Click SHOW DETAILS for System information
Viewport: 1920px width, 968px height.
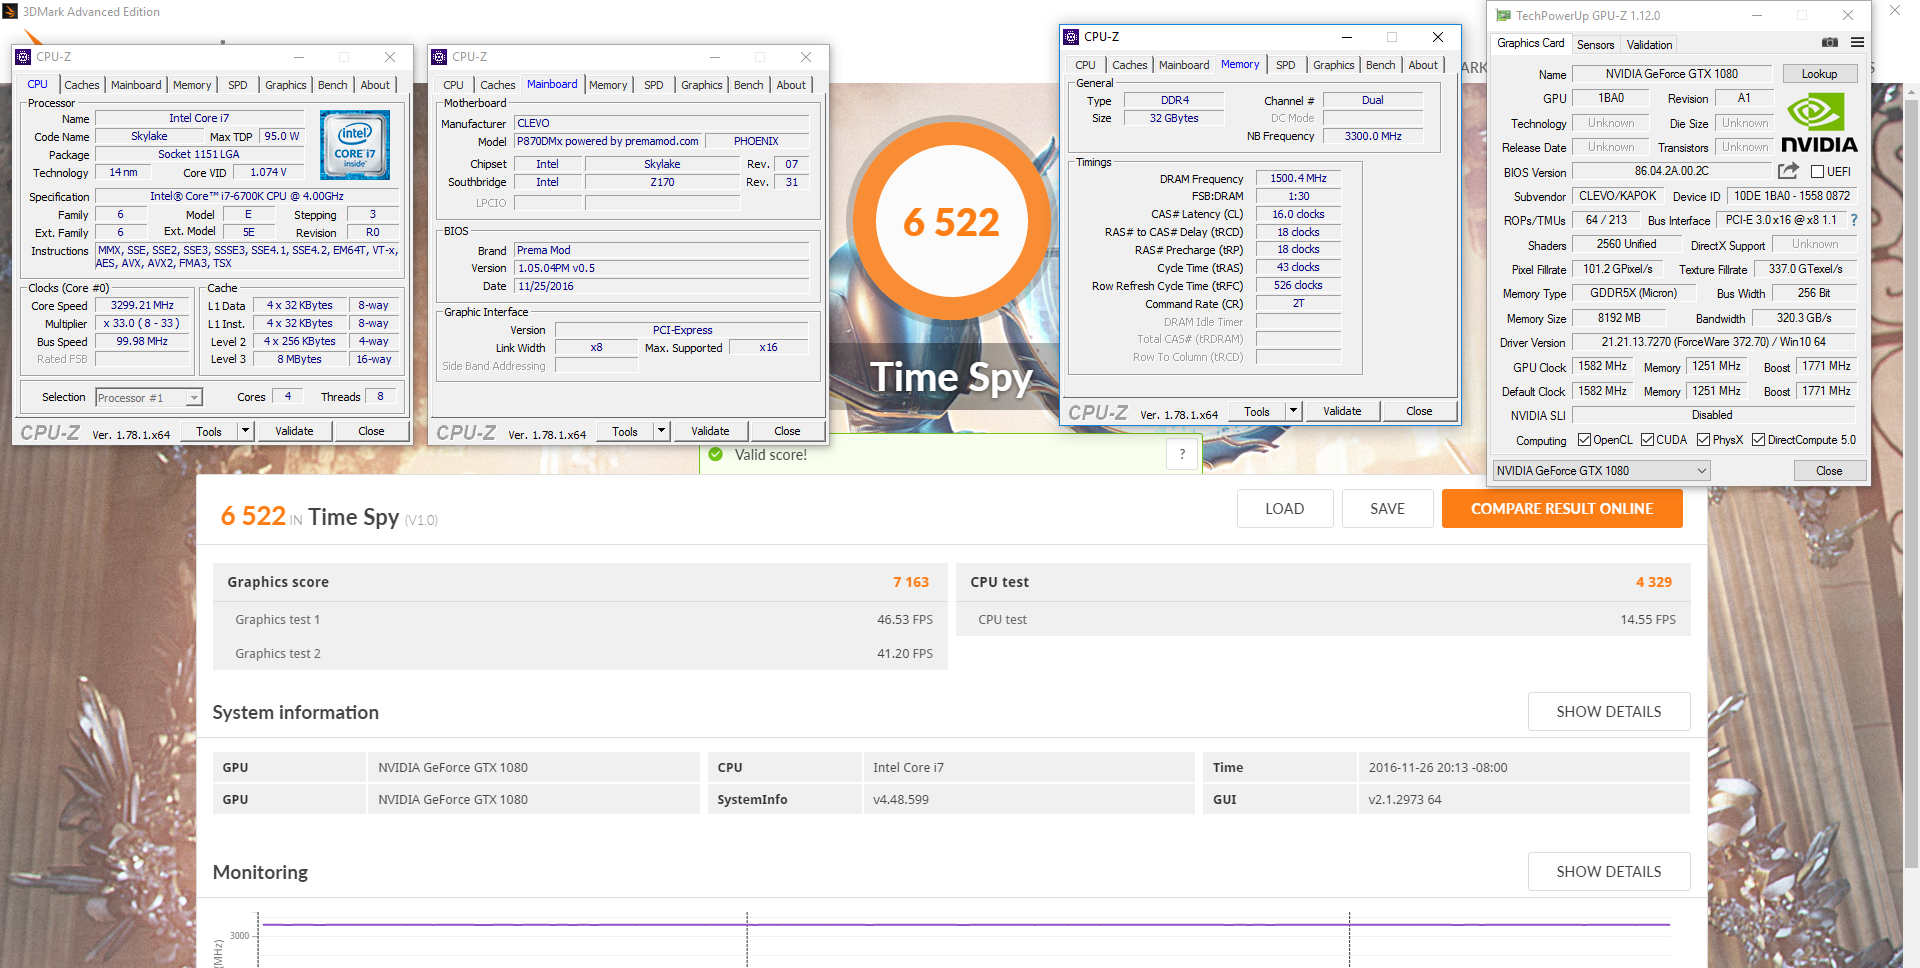(1609, 712)
